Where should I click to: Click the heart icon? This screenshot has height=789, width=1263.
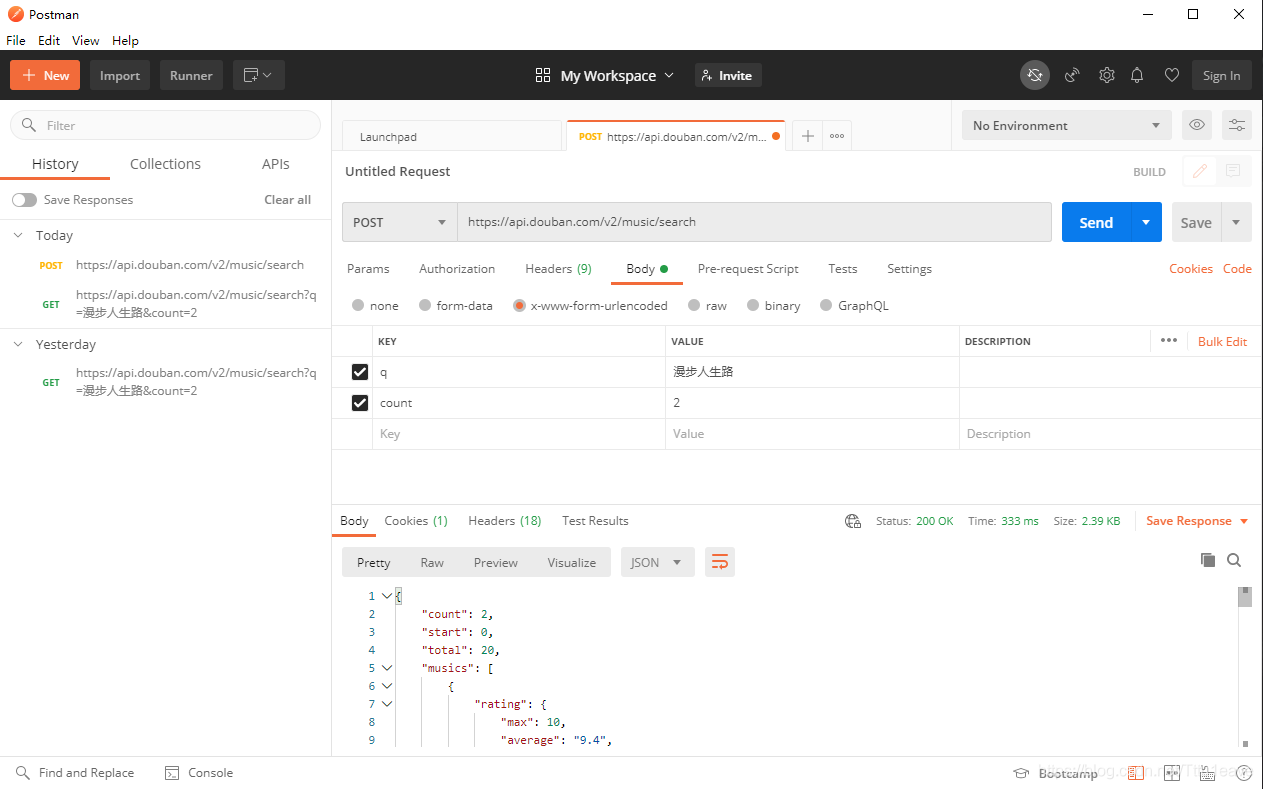click(x=1172, y=75)
